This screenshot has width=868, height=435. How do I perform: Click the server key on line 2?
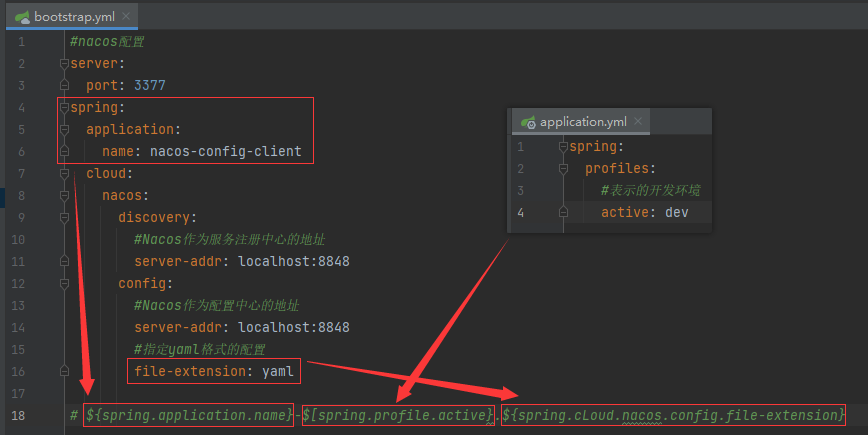(94, 64)
